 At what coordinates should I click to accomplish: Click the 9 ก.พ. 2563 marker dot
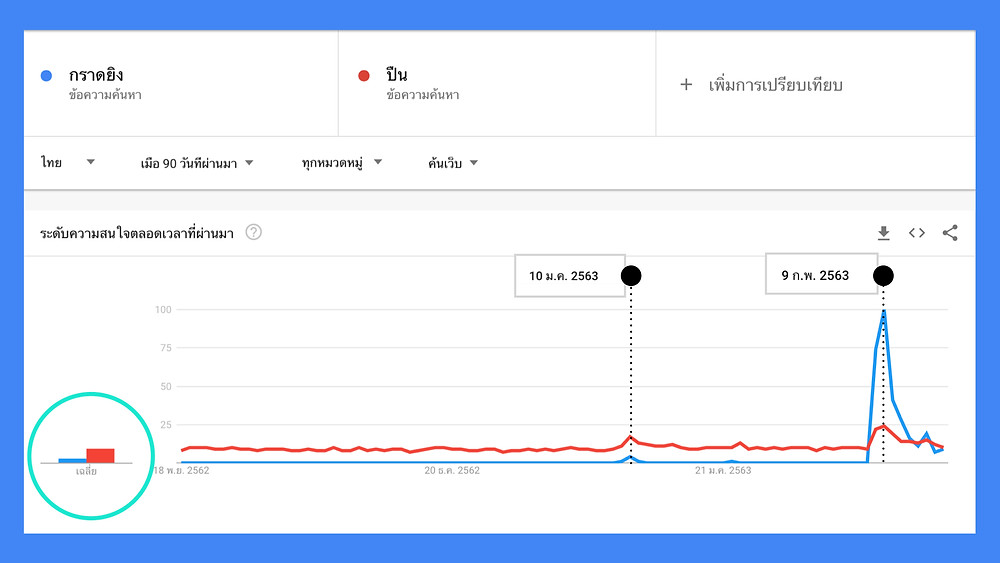(x=883, y=276)
